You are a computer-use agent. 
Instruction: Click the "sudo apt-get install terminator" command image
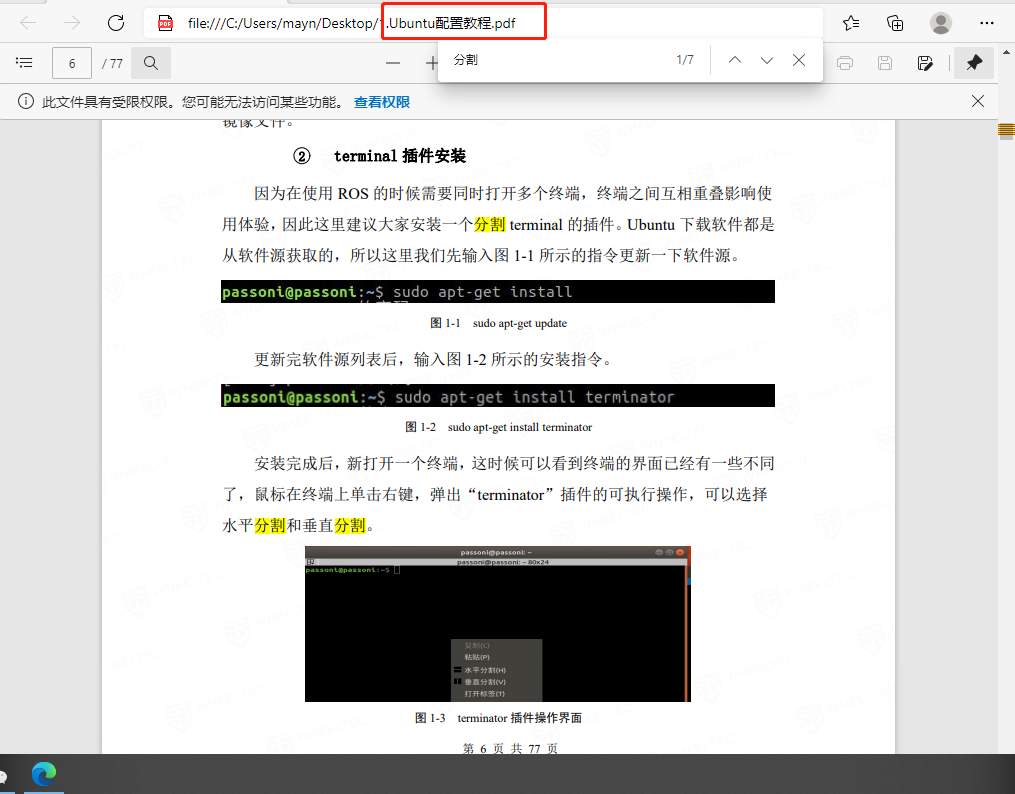(x=498, y=396)
